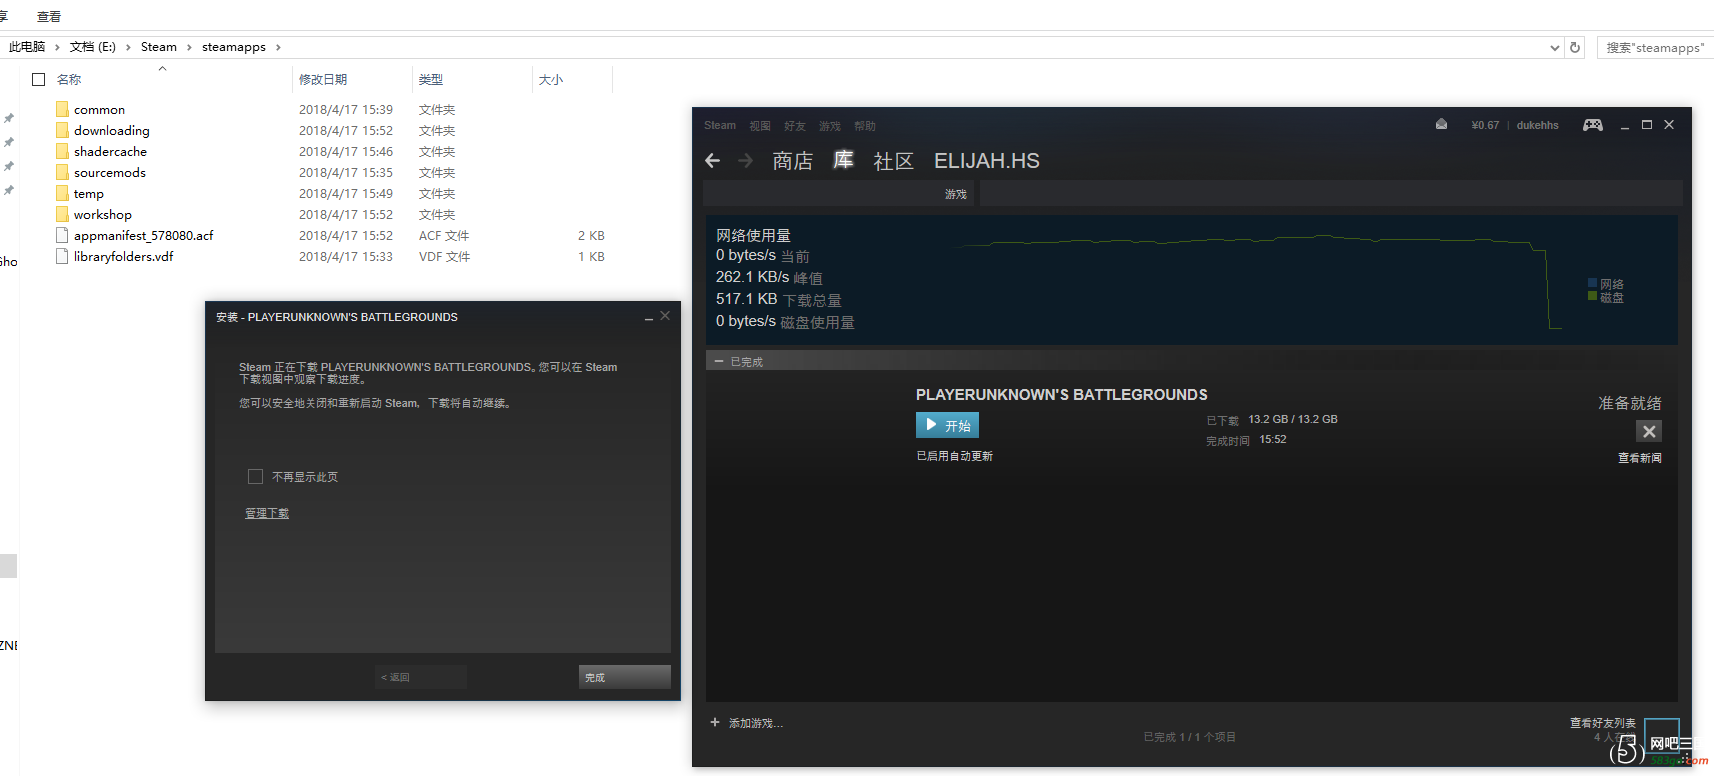The width and height of the screenshot is (1714, 776).
Task: Expand the 文档 (E:) breadcrumb chevron
Action: click(128, 47)
